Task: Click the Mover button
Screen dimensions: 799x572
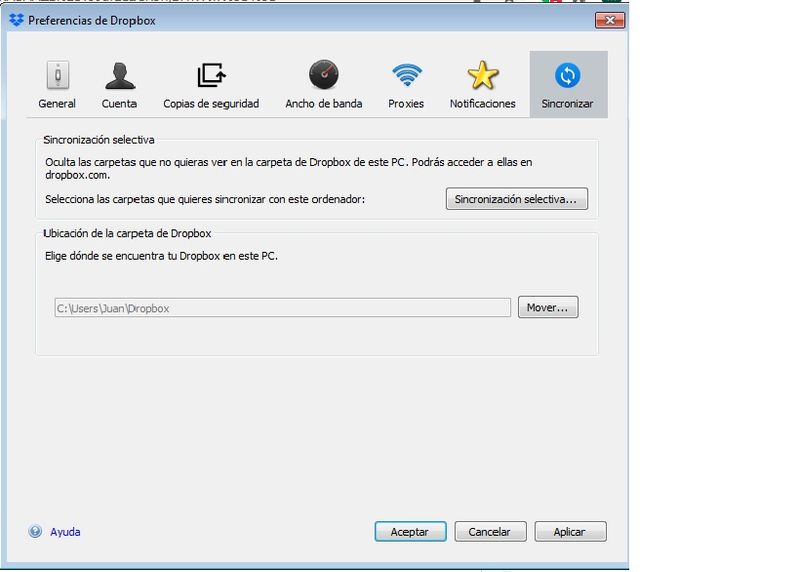Action: (548, 307)
